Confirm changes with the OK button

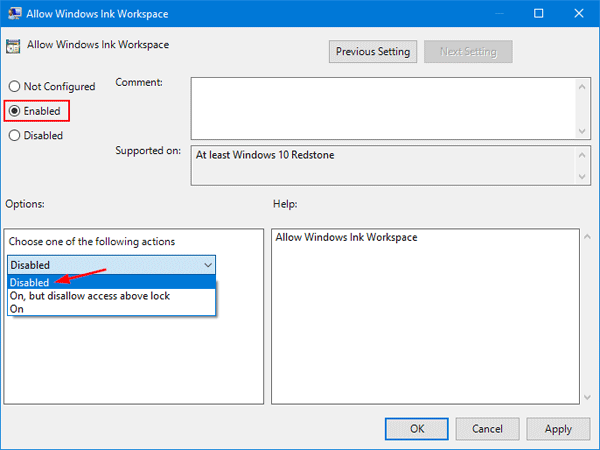pos(416,428)
